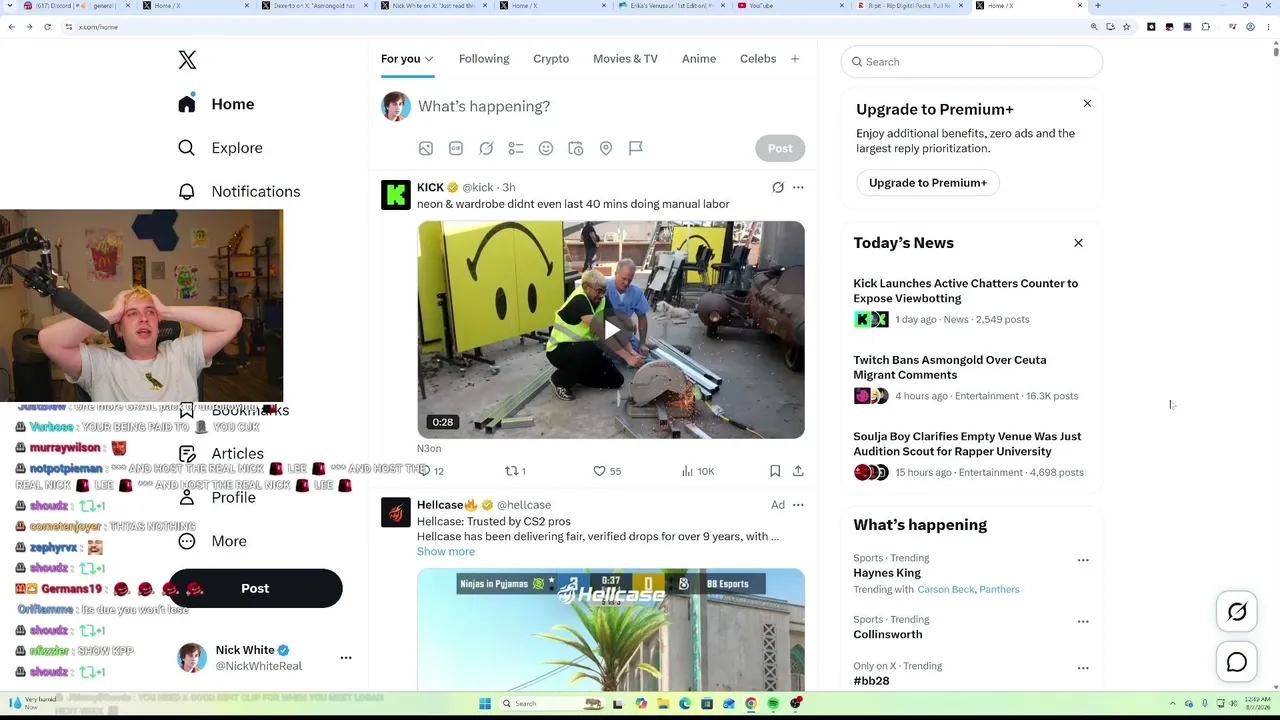The height and width of the screenshot is (720, 1280).
Task: Open the Panthers trending link
Action: pos(1000,590)
